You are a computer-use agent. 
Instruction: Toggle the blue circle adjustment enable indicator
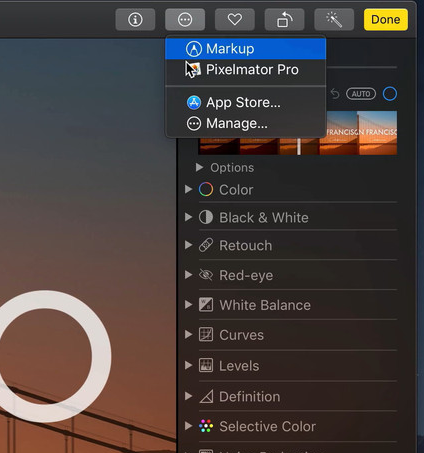click(390, 94)
